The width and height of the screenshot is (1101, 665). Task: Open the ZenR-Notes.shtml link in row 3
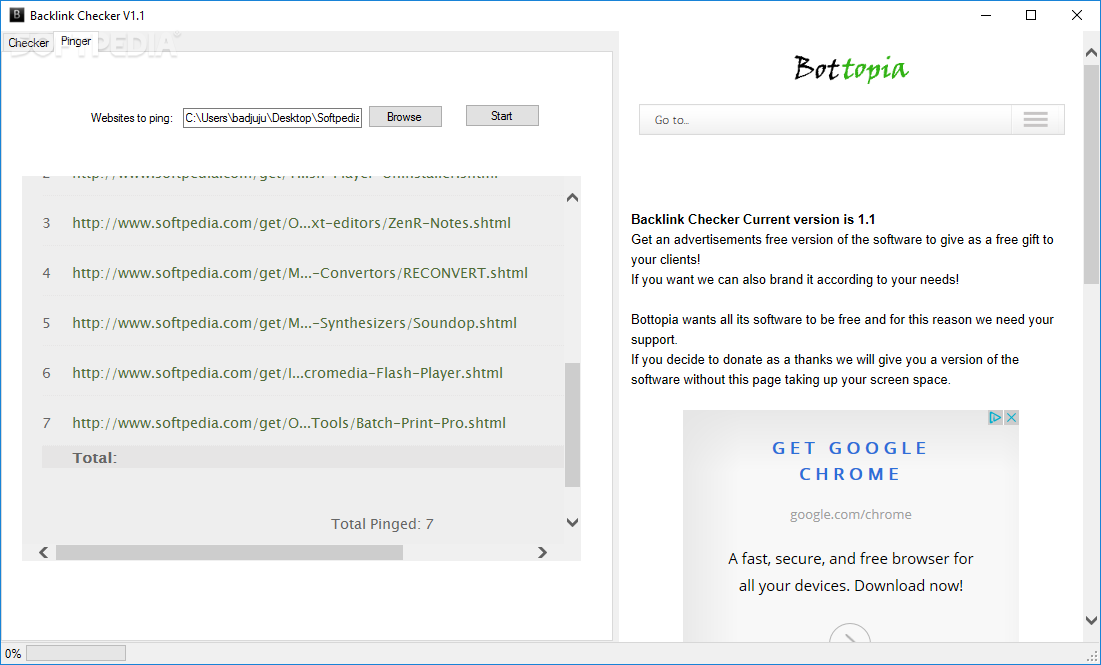click(291, 223)
